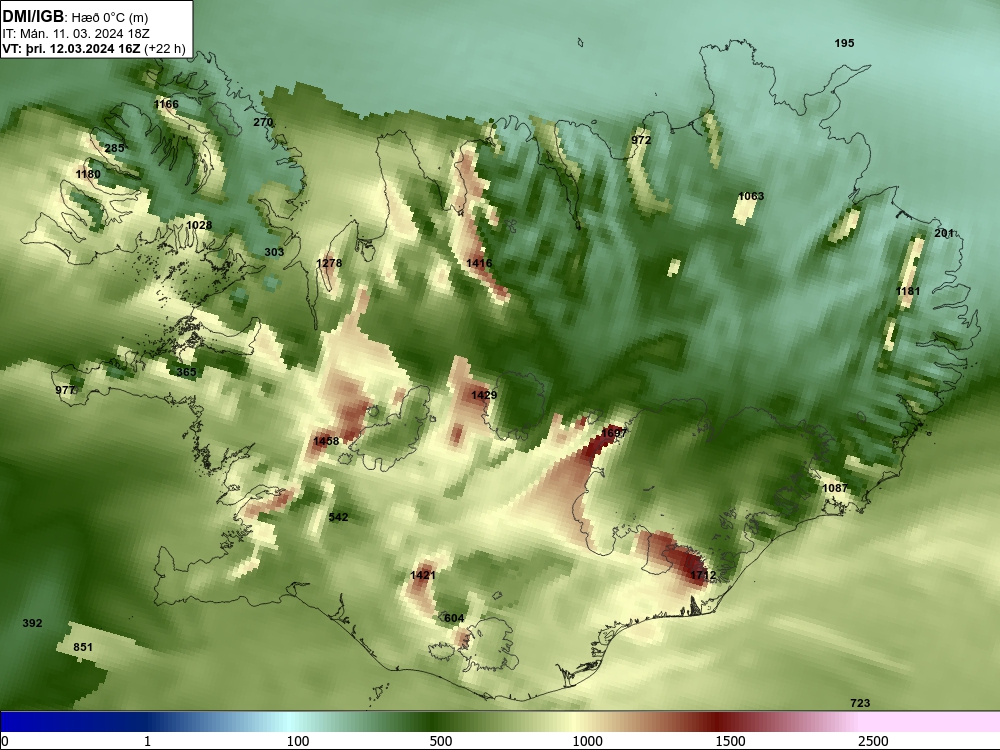Click the 972 value label
1000x750 pixels.
click(641, 140)
